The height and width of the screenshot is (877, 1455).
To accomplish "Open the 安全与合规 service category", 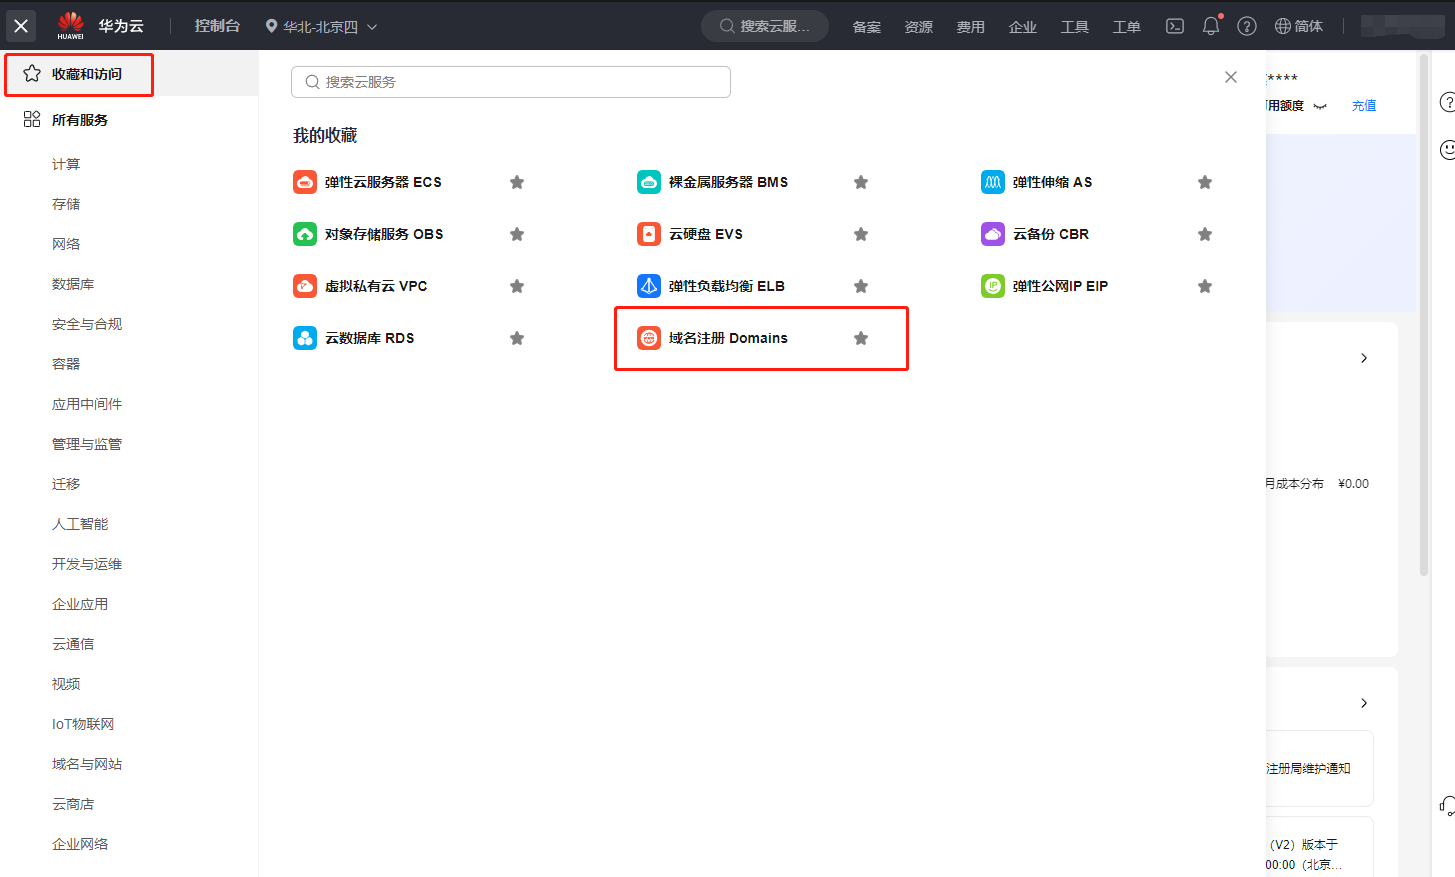I will [87, 324].
